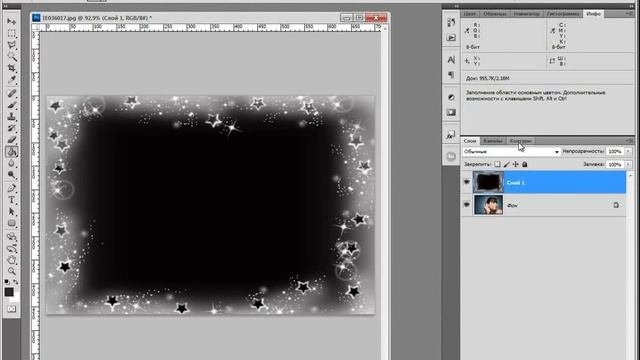Expand the Заливка fill slider arrow
Screen dimensions: 640x360
629,164
